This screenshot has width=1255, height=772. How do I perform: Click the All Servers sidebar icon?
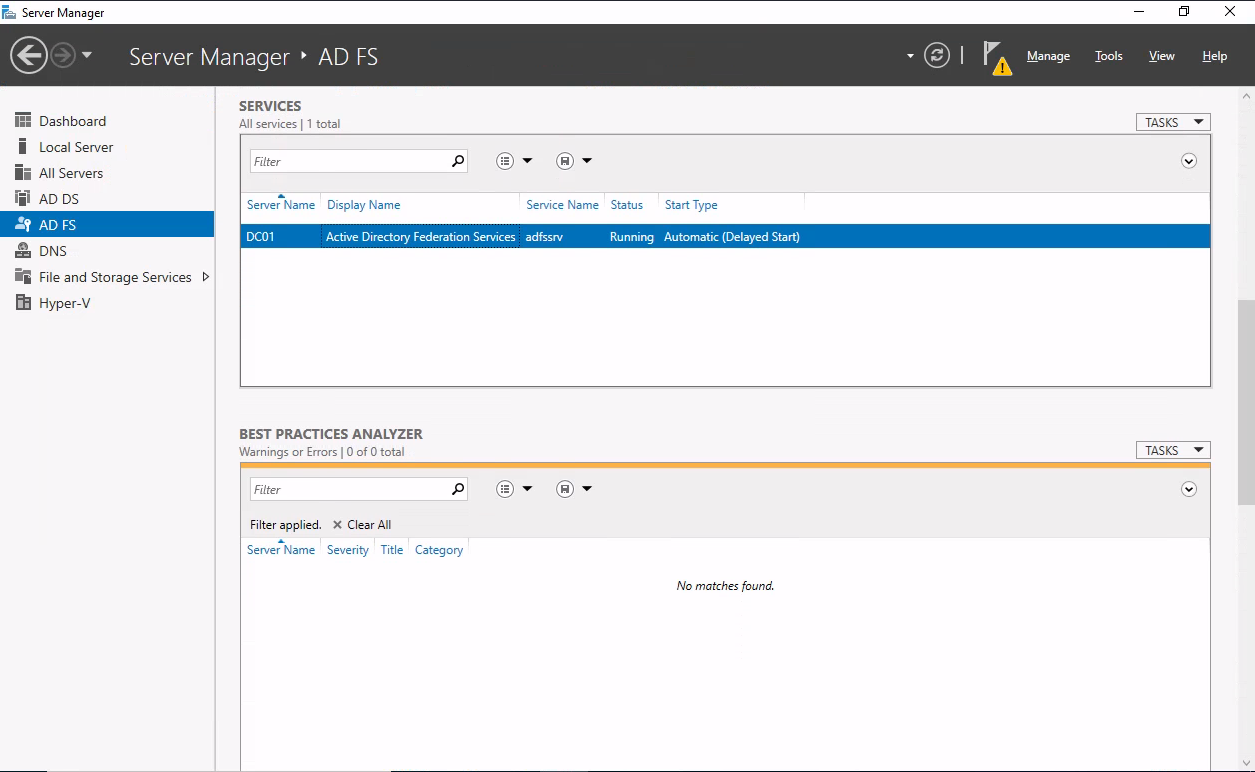23,172
